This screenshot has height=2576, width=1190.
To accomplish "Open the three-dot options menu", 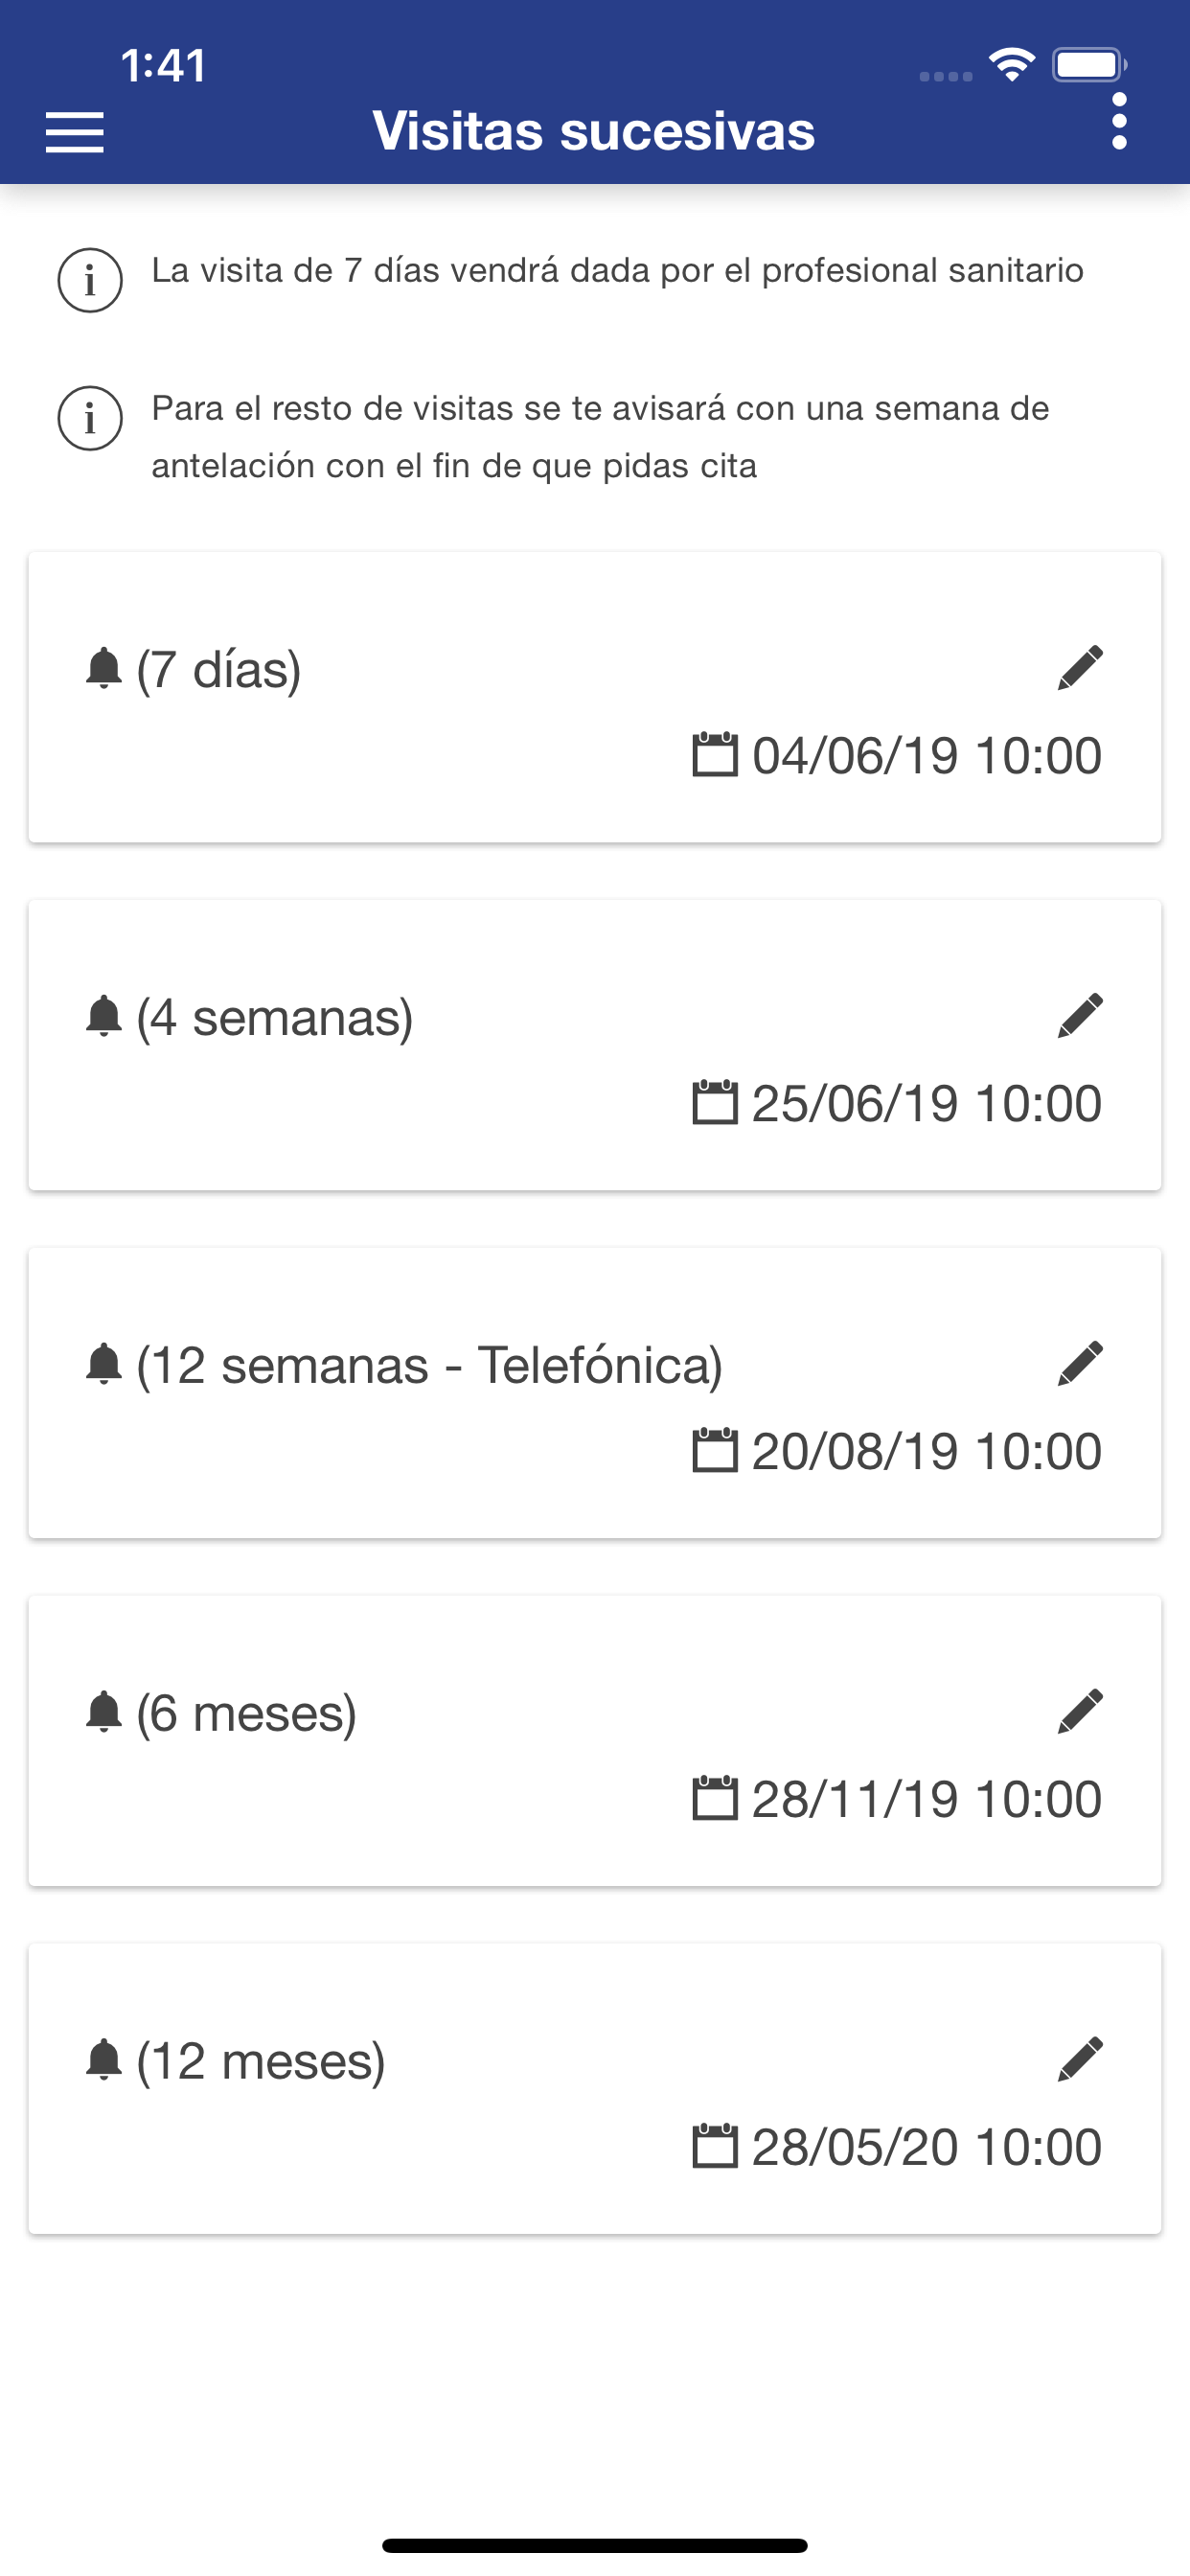I will coord(1119,122).
